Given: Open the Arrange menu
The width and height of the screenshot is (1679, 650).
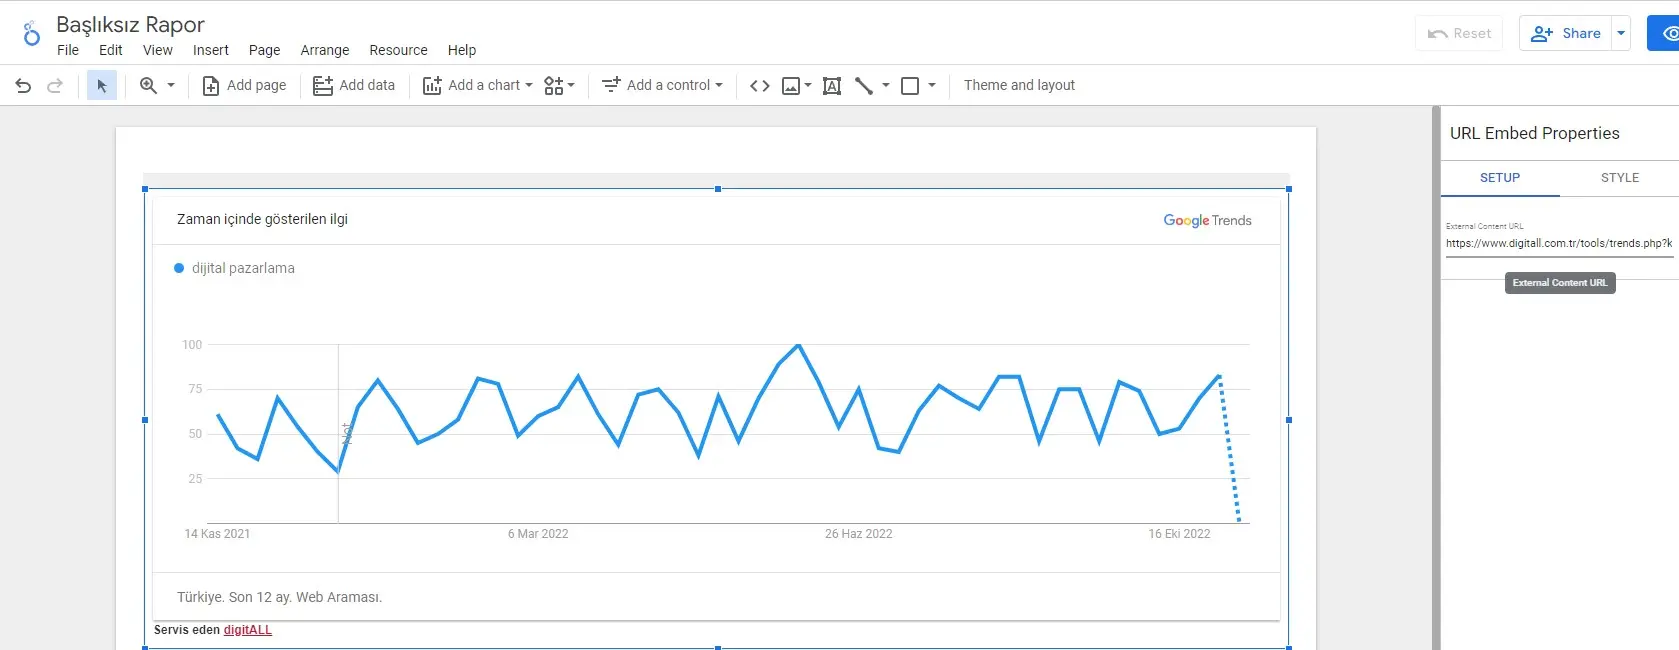Looking at the screenshot, I should pyautogui.click(x=325, y=50).
